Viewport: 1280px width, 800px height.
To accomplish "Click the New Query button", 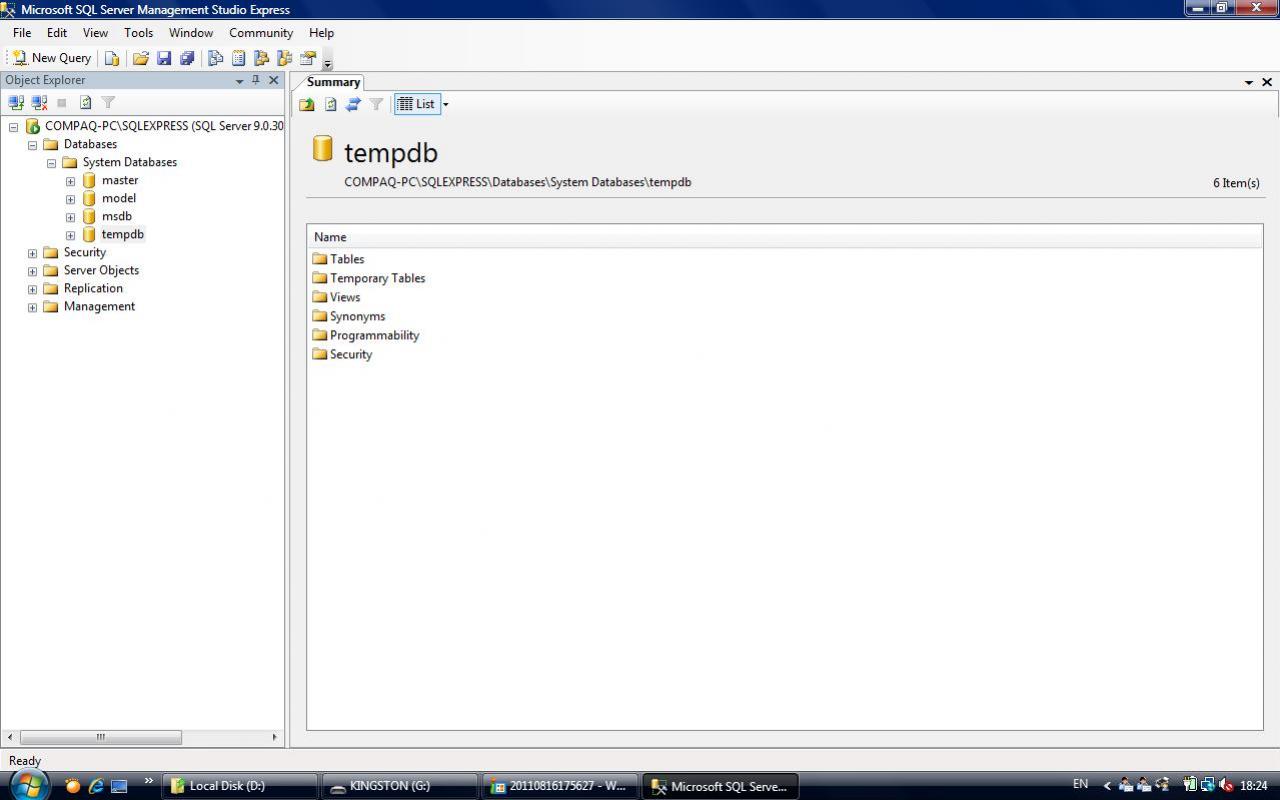I will pyautogui.click(x=51, y=58).
